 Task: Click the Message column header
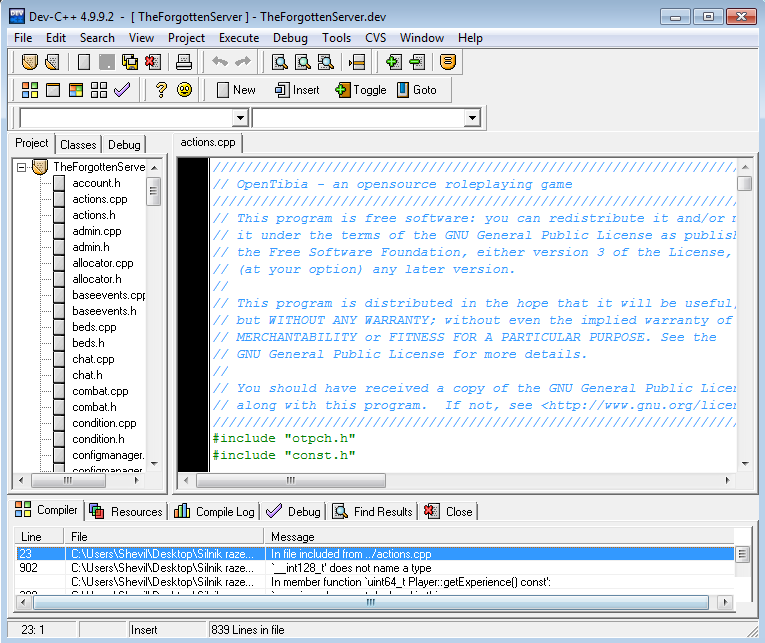[499, 537]
